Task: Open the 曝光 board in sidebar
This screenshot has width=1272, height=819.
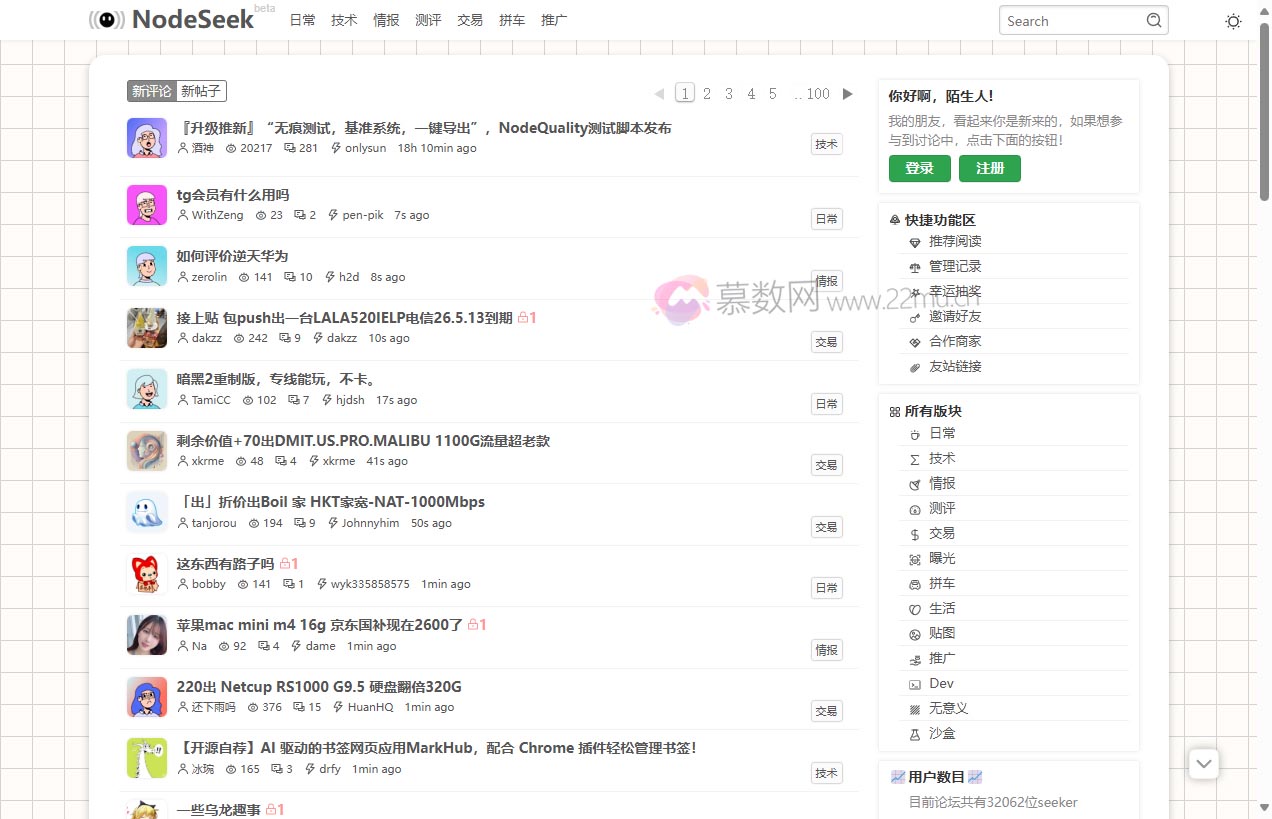Action: tap(941, 558)
